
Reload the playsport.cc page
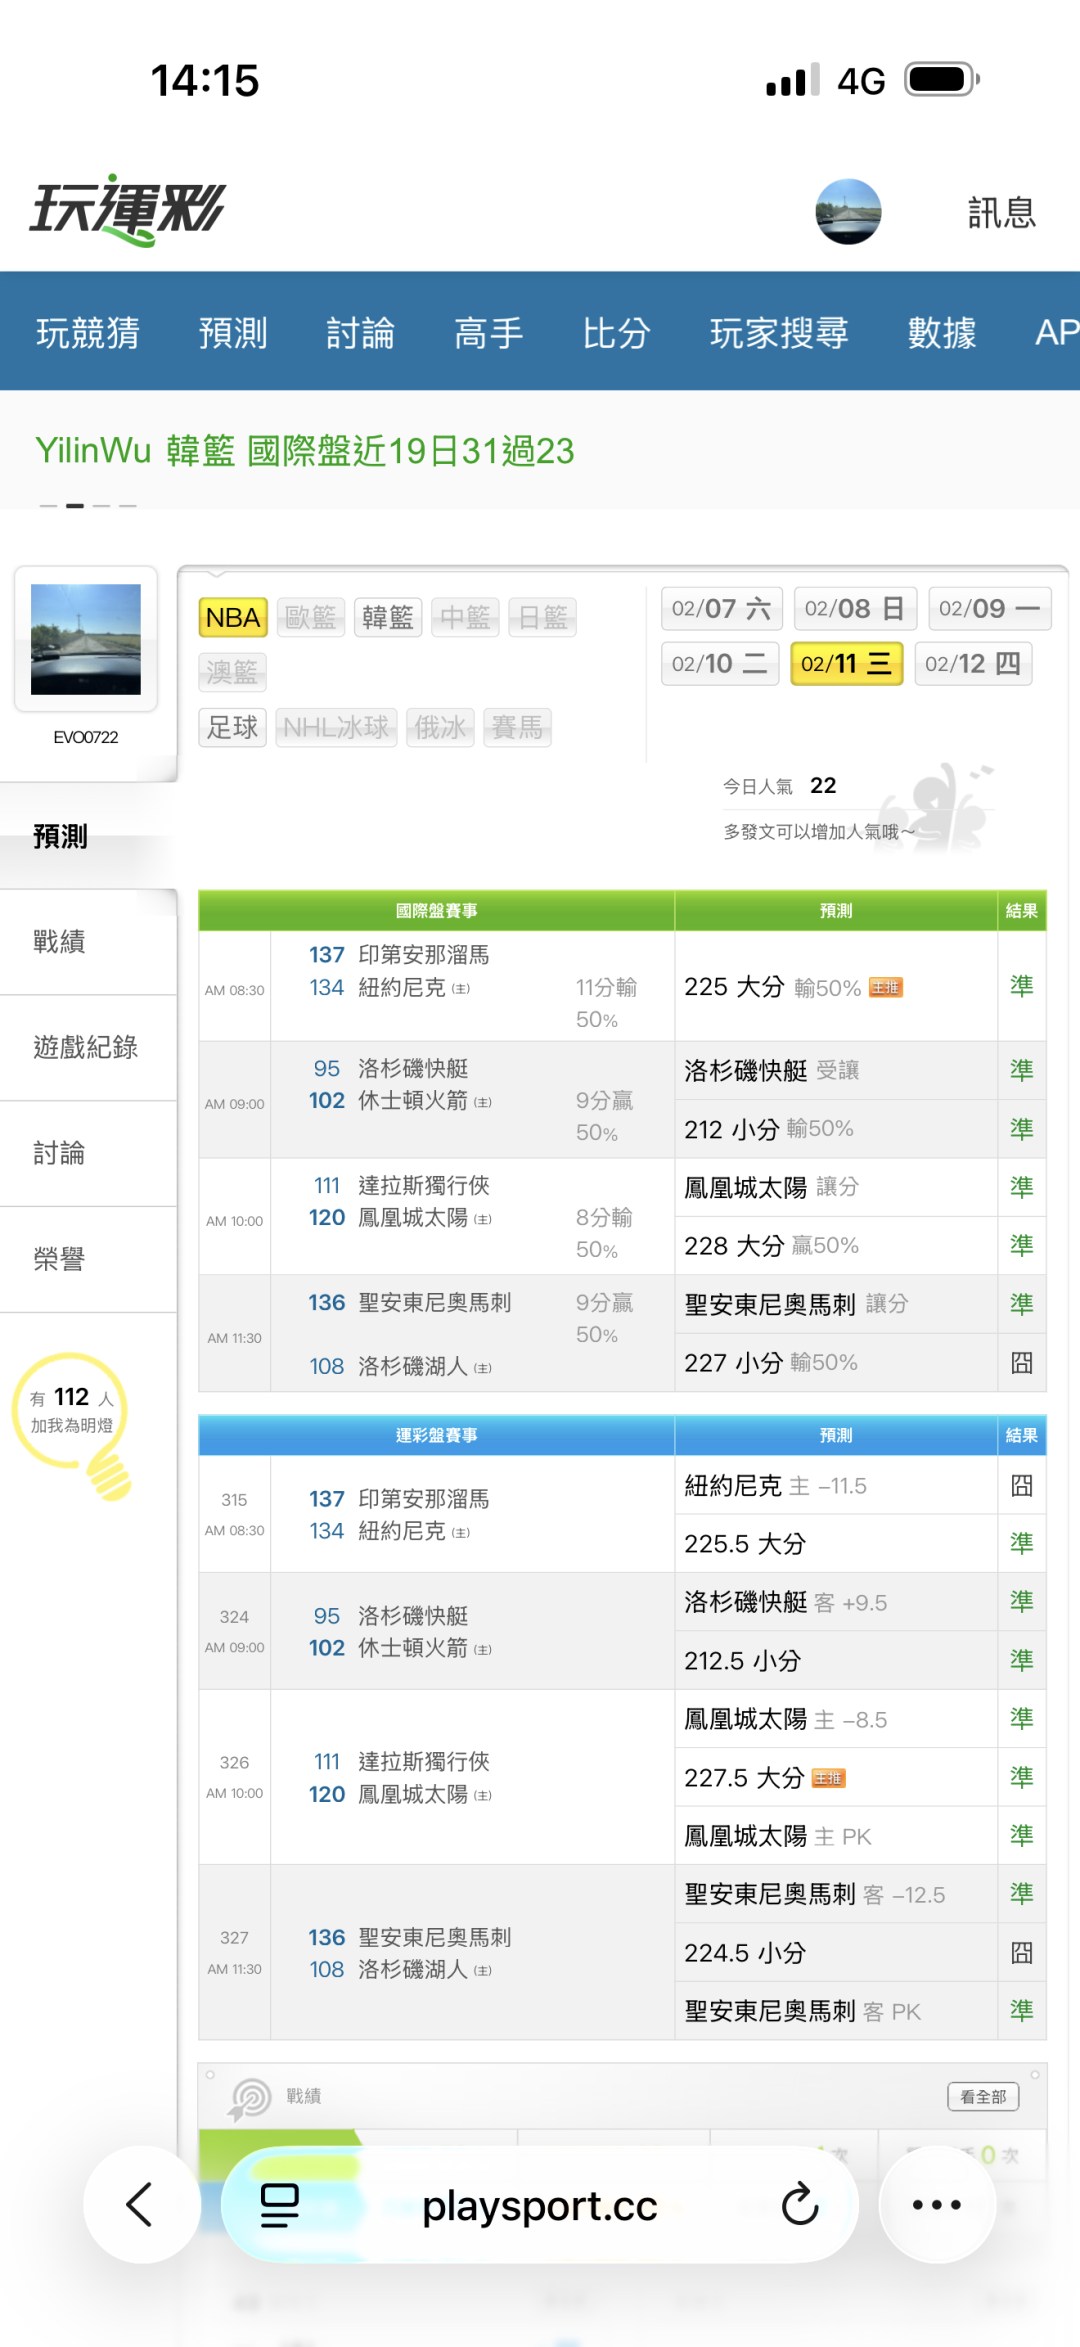[x=800, y=2204]
